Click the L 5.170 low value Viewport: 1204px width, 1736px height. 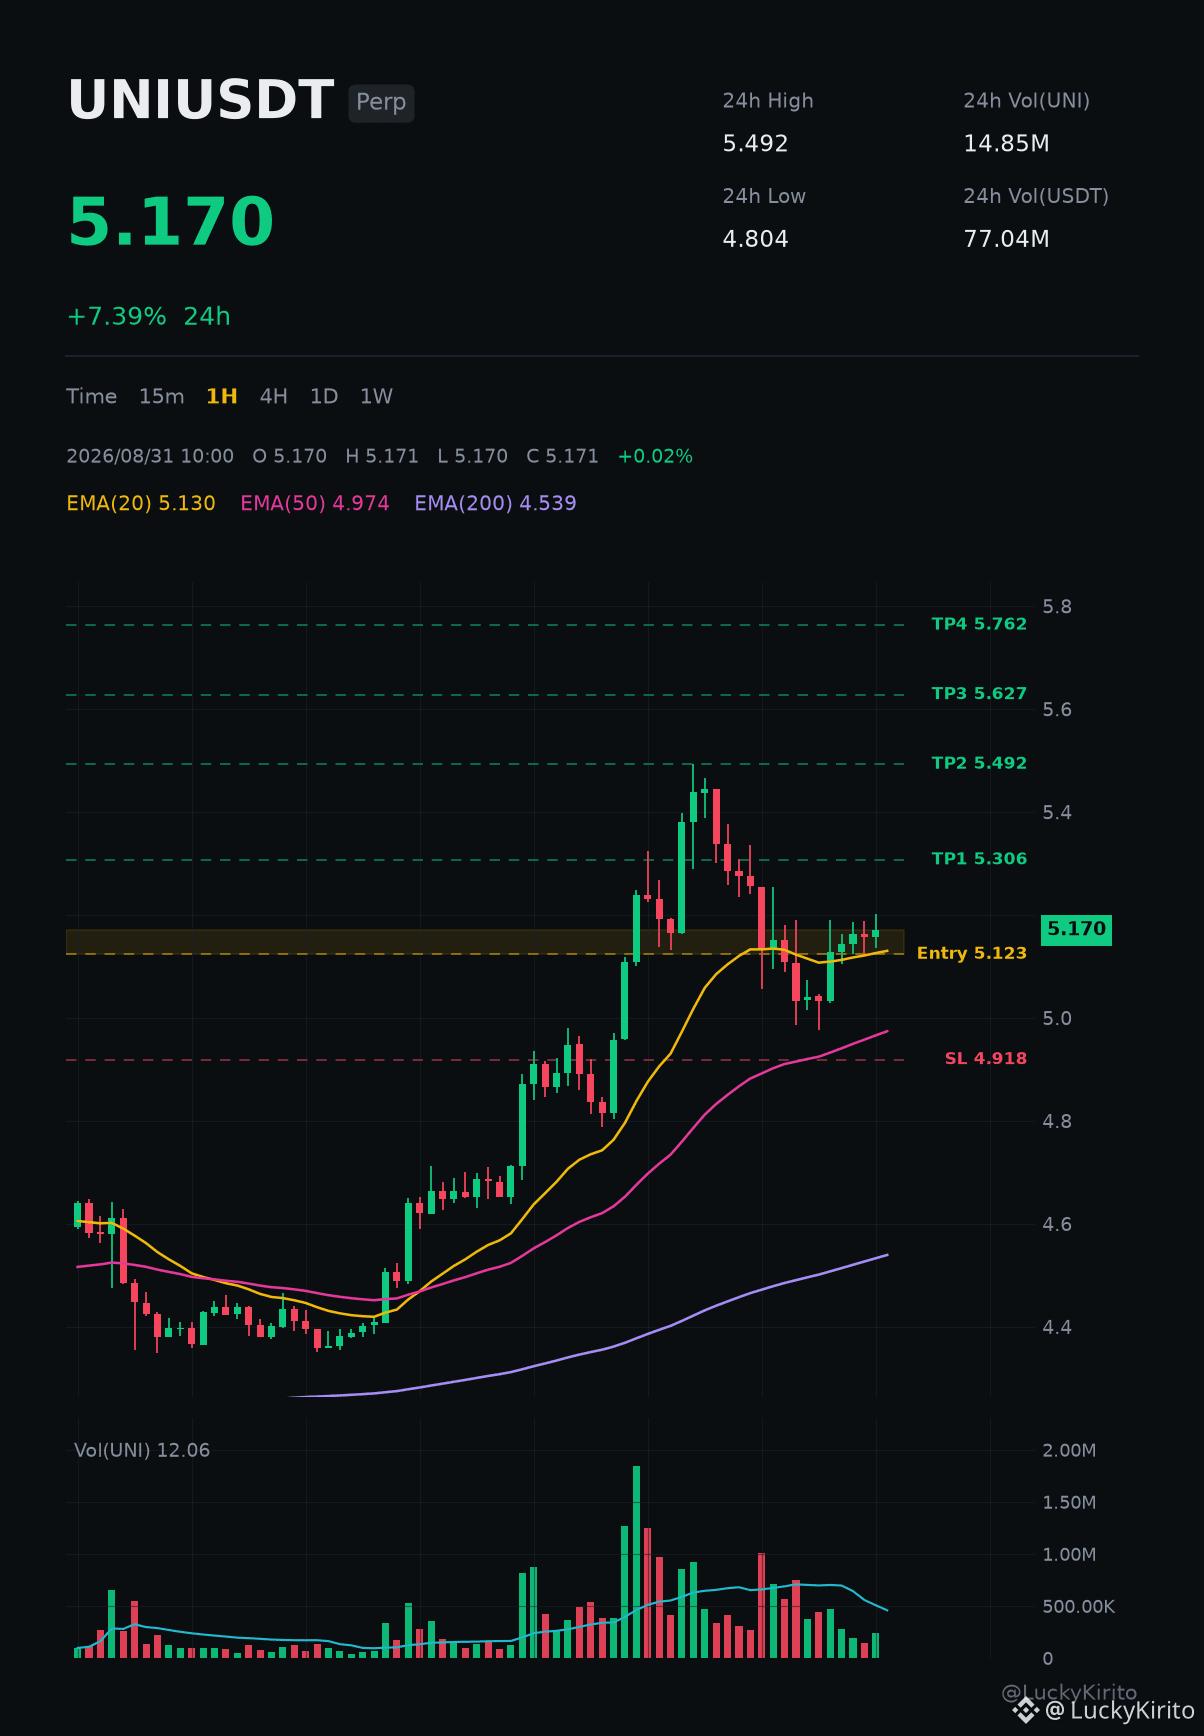[x=473, y=456]
